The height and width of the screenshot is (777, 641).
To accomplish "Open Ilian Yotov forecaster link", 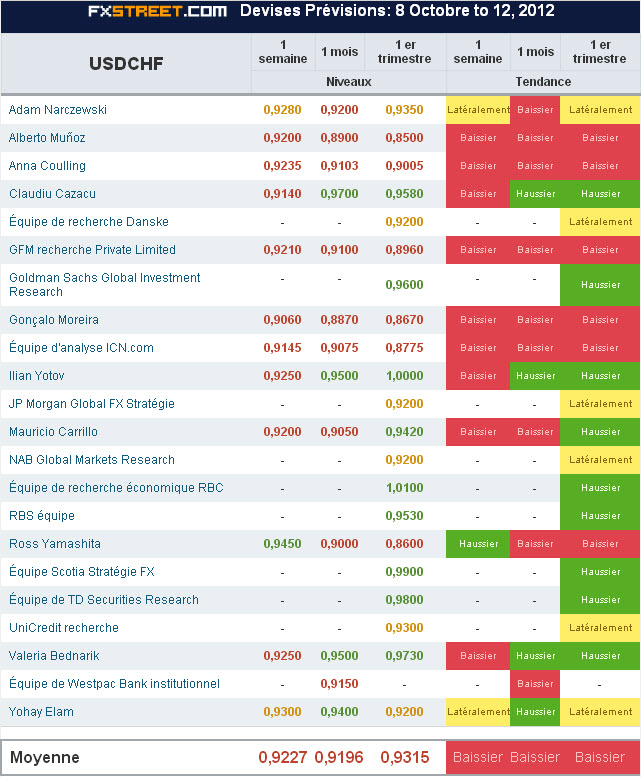I will (x=37, y=376).
